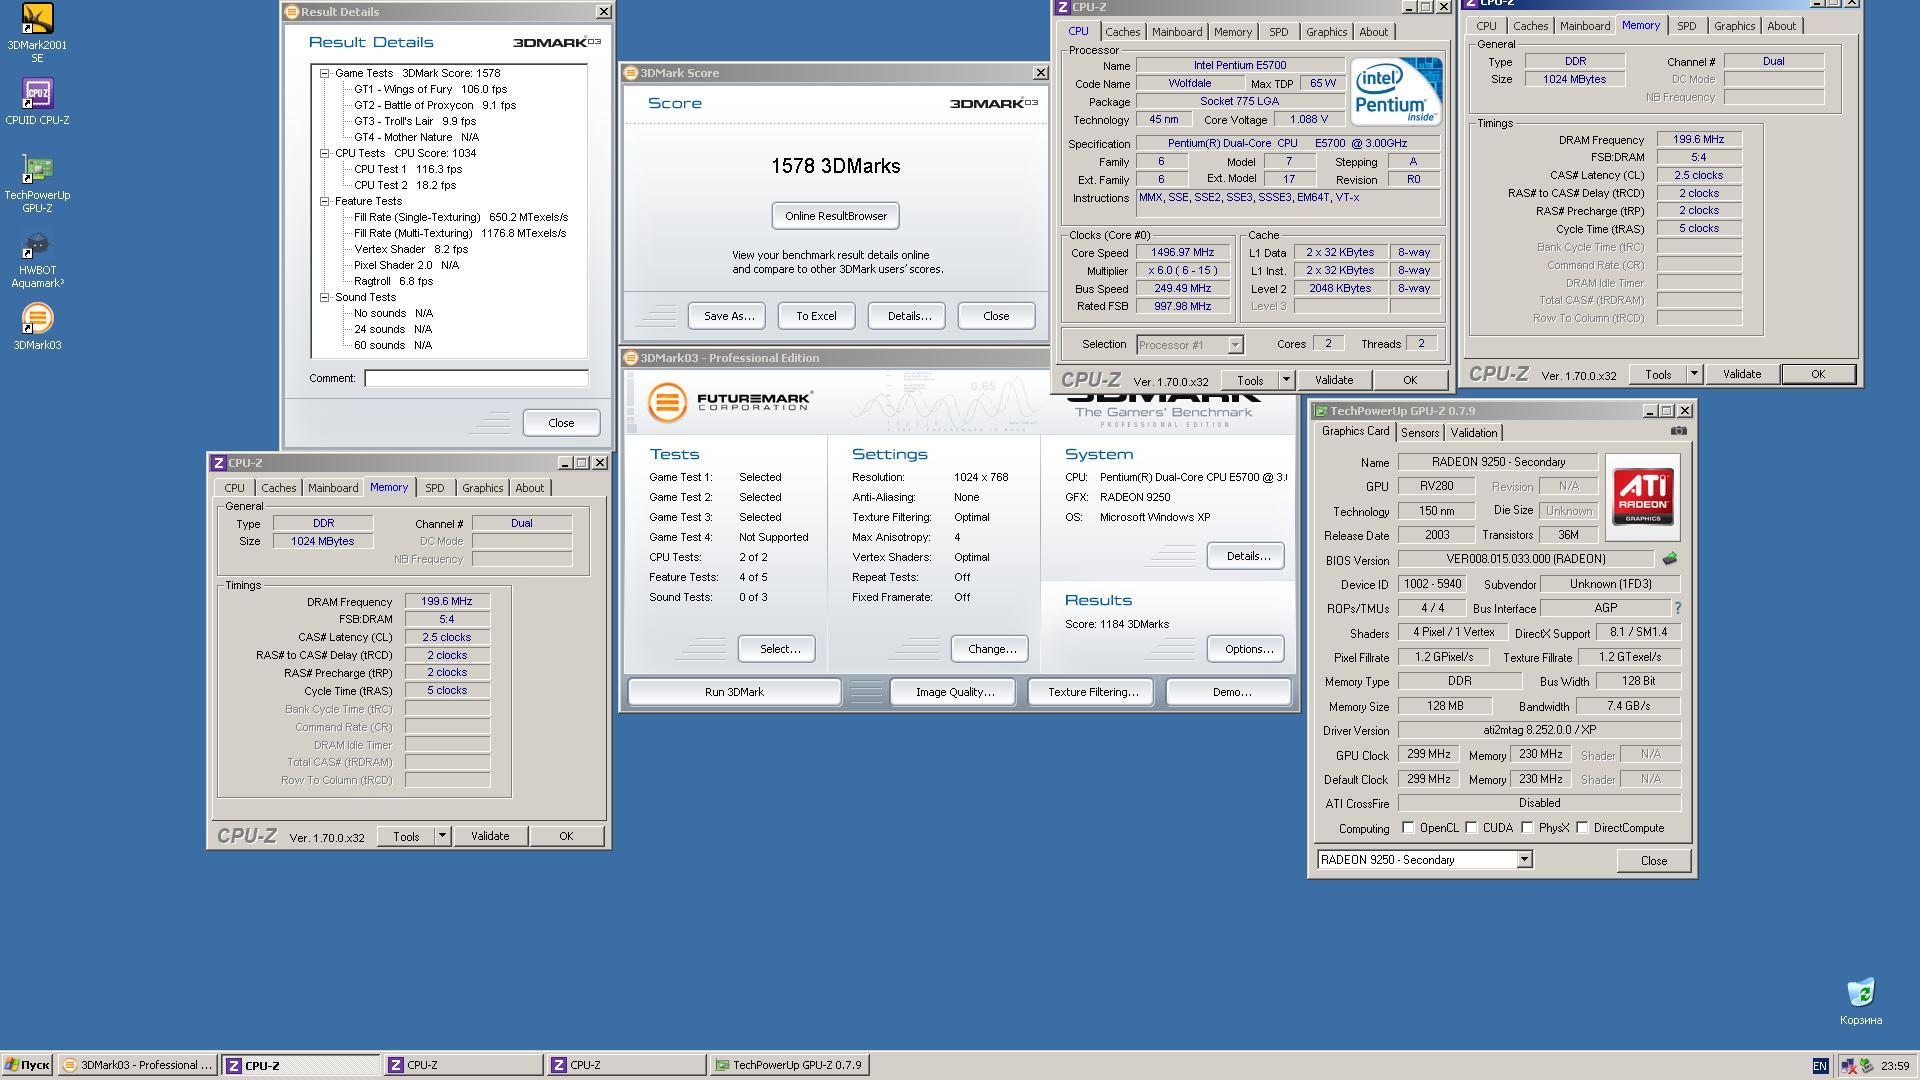Image resolution: width=1920 pixels, height=1080 pixels.
Task: Click in the Comment input field
Action: point(476,379)
